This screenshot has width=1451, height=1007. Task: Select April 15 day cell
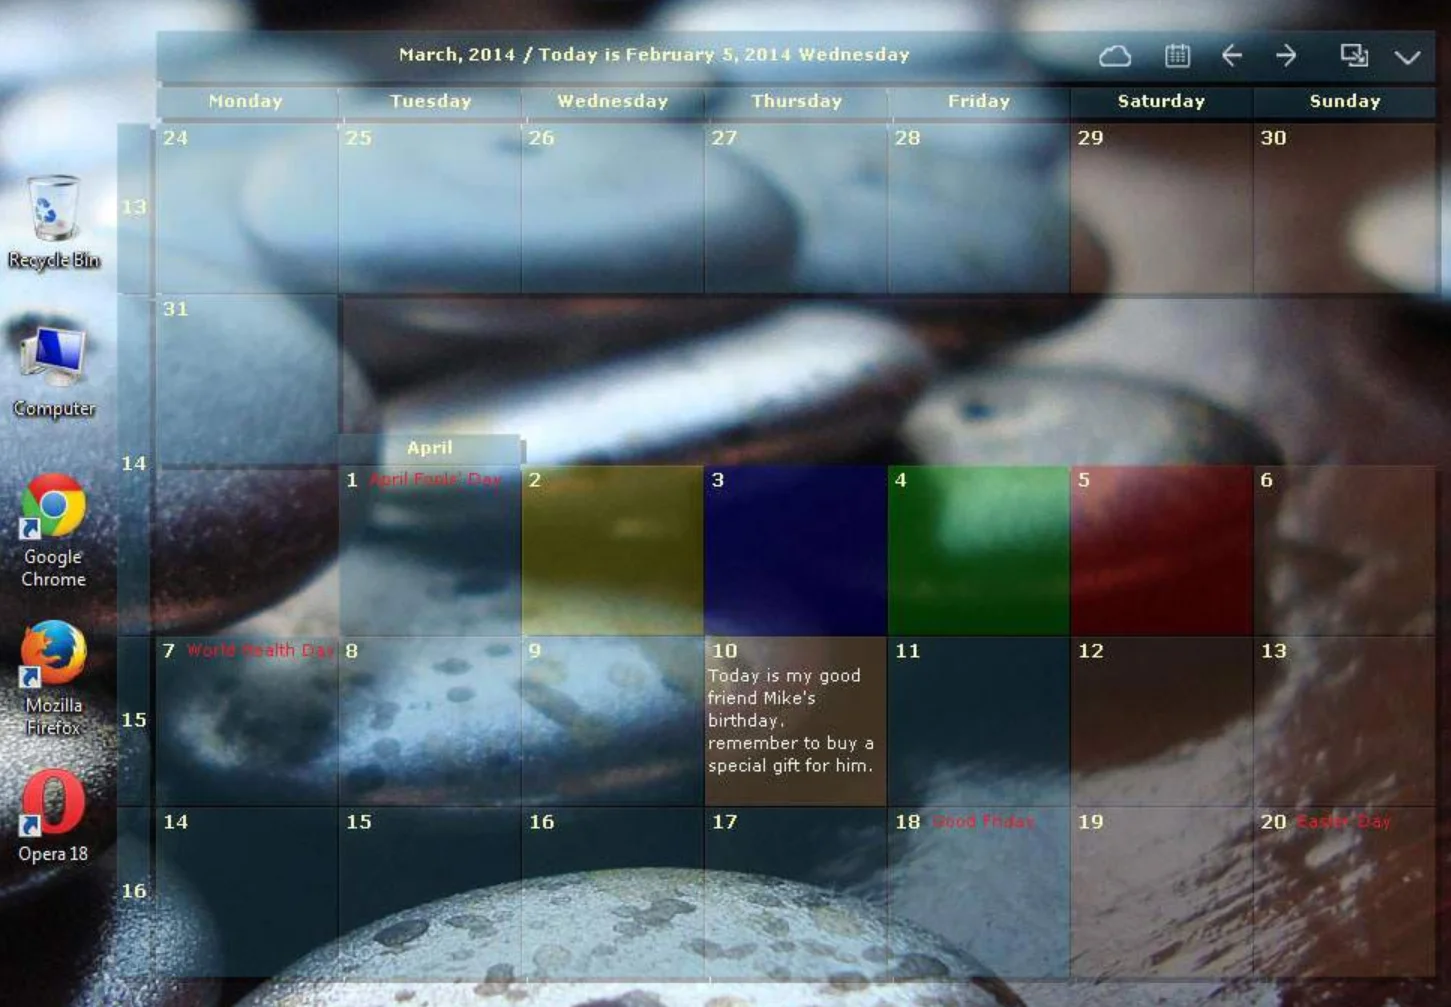point(430,892)
